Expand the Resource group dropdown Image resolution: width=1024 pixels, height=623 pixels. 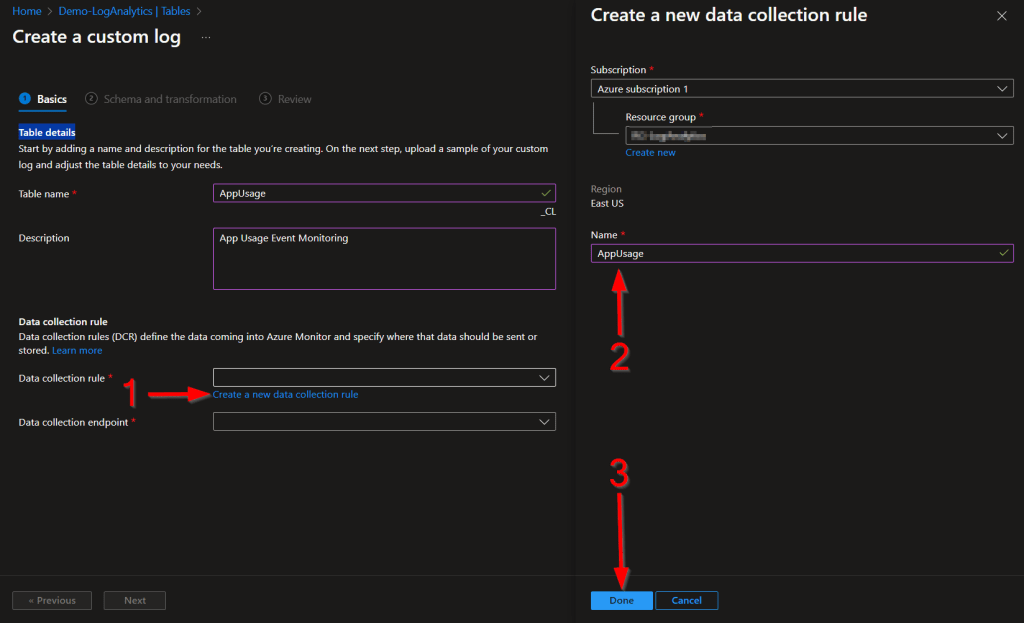pyautogui.click(x=819, y=135)
